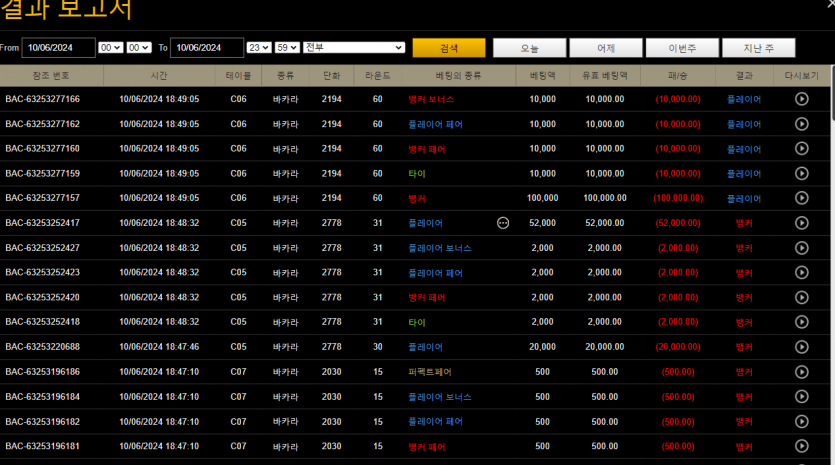Viewport: 835px width, 465px height.
Task: Select reference number BAC-63253277166
Action: (x=43, y=99)
